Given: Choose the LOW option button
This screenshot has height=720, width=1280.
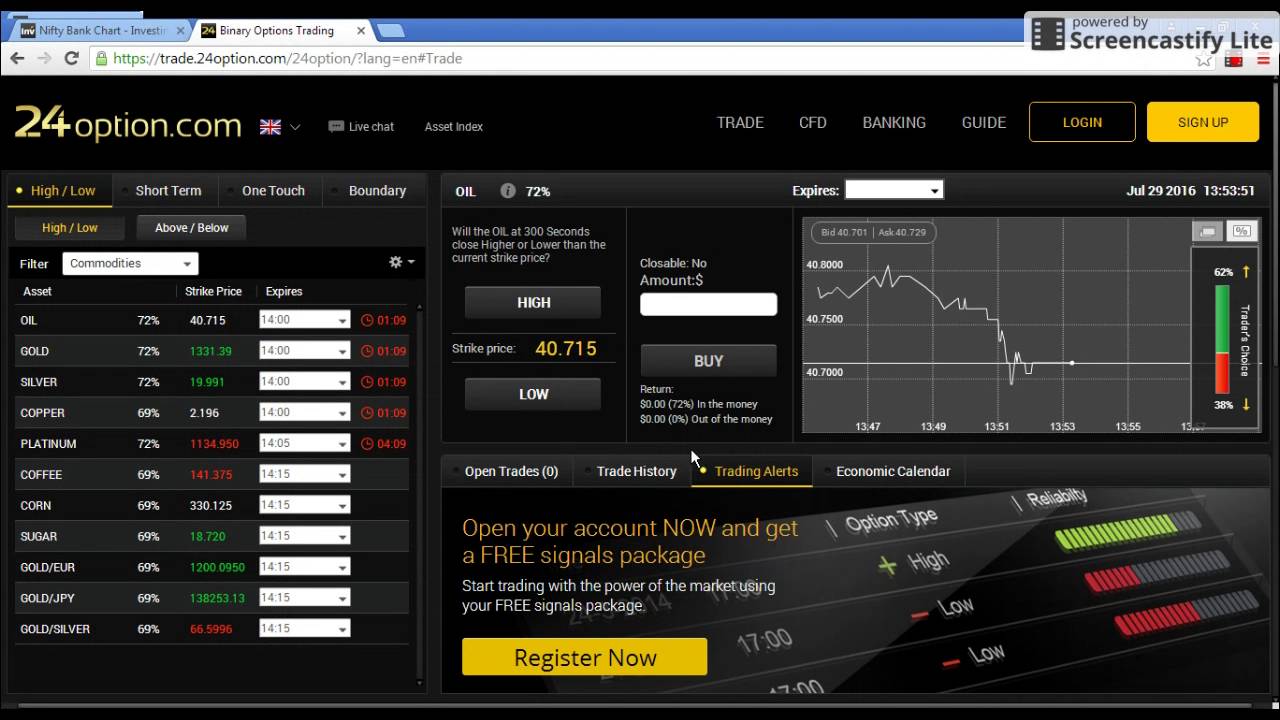Looking at the screenshot, I should [533, 394].
